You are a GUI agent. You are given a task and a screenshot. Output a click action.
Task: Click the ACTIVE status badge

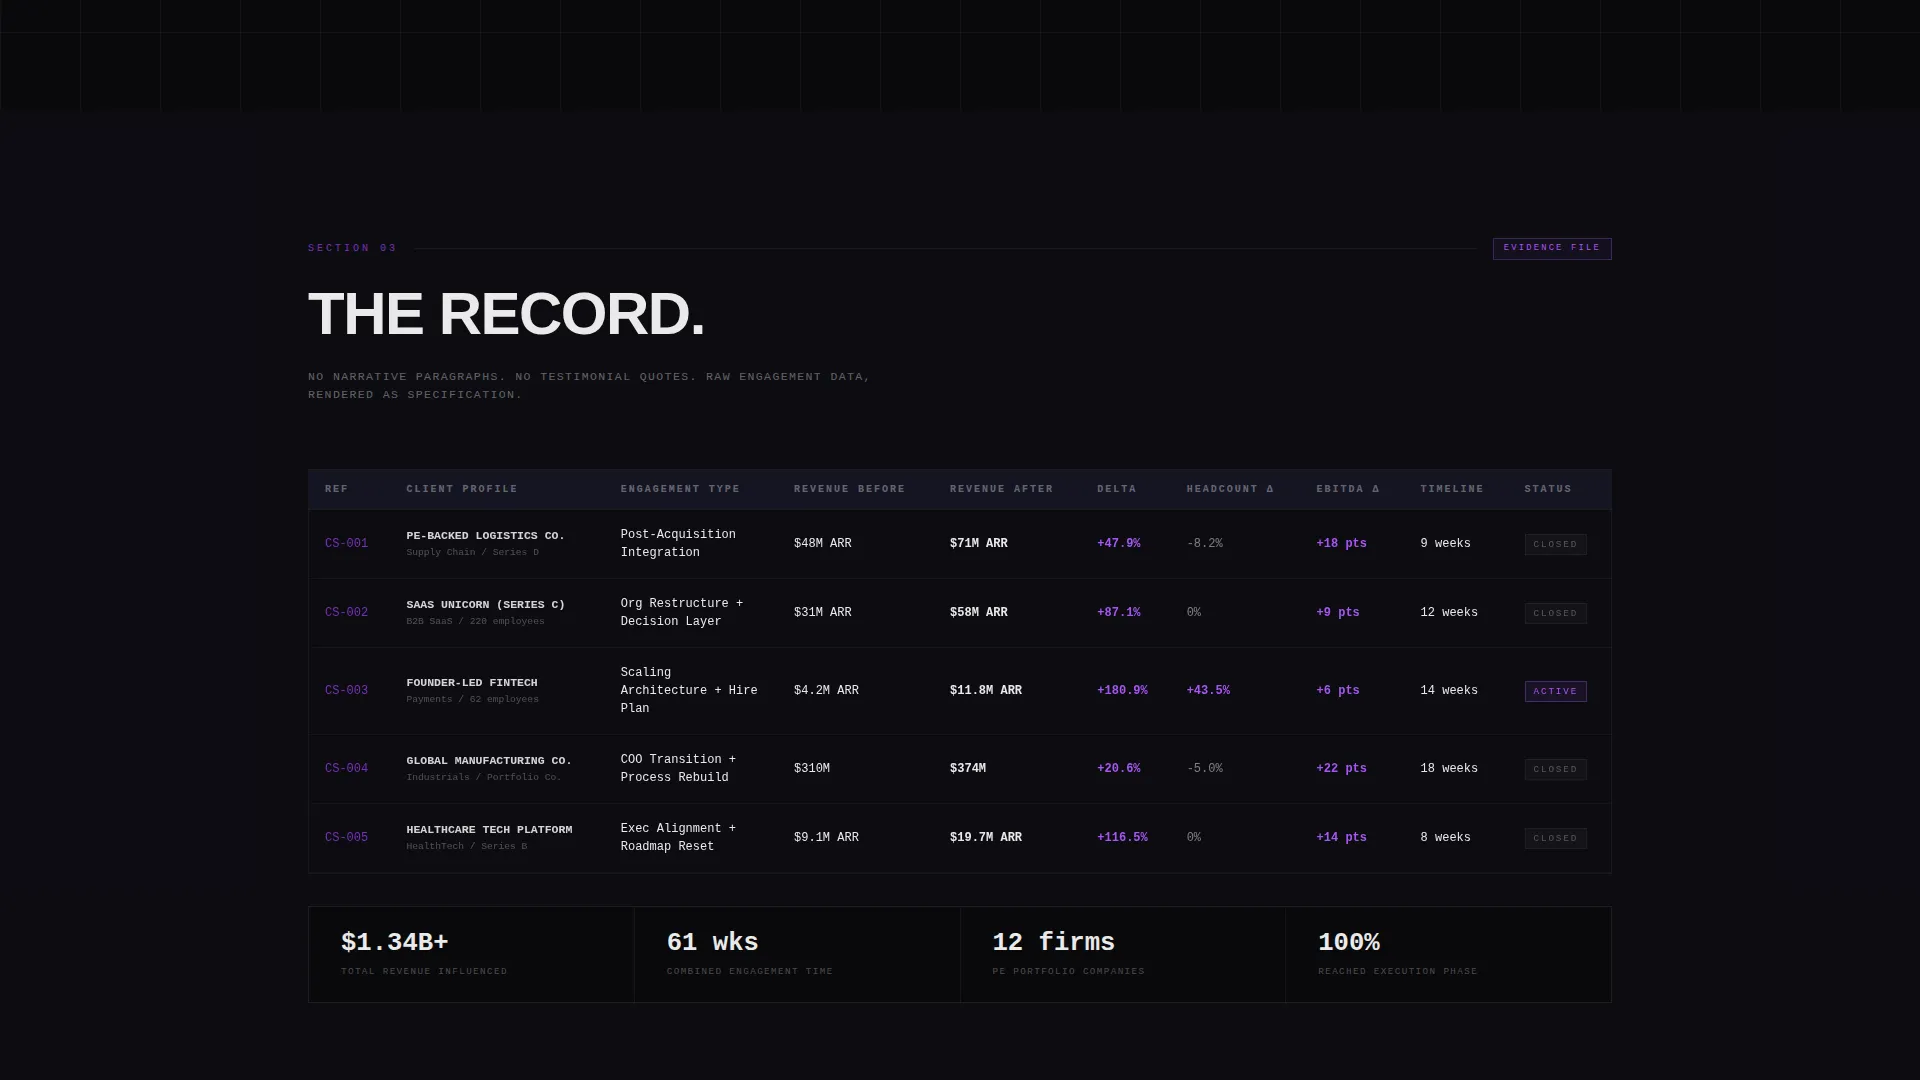point(1555,691)
